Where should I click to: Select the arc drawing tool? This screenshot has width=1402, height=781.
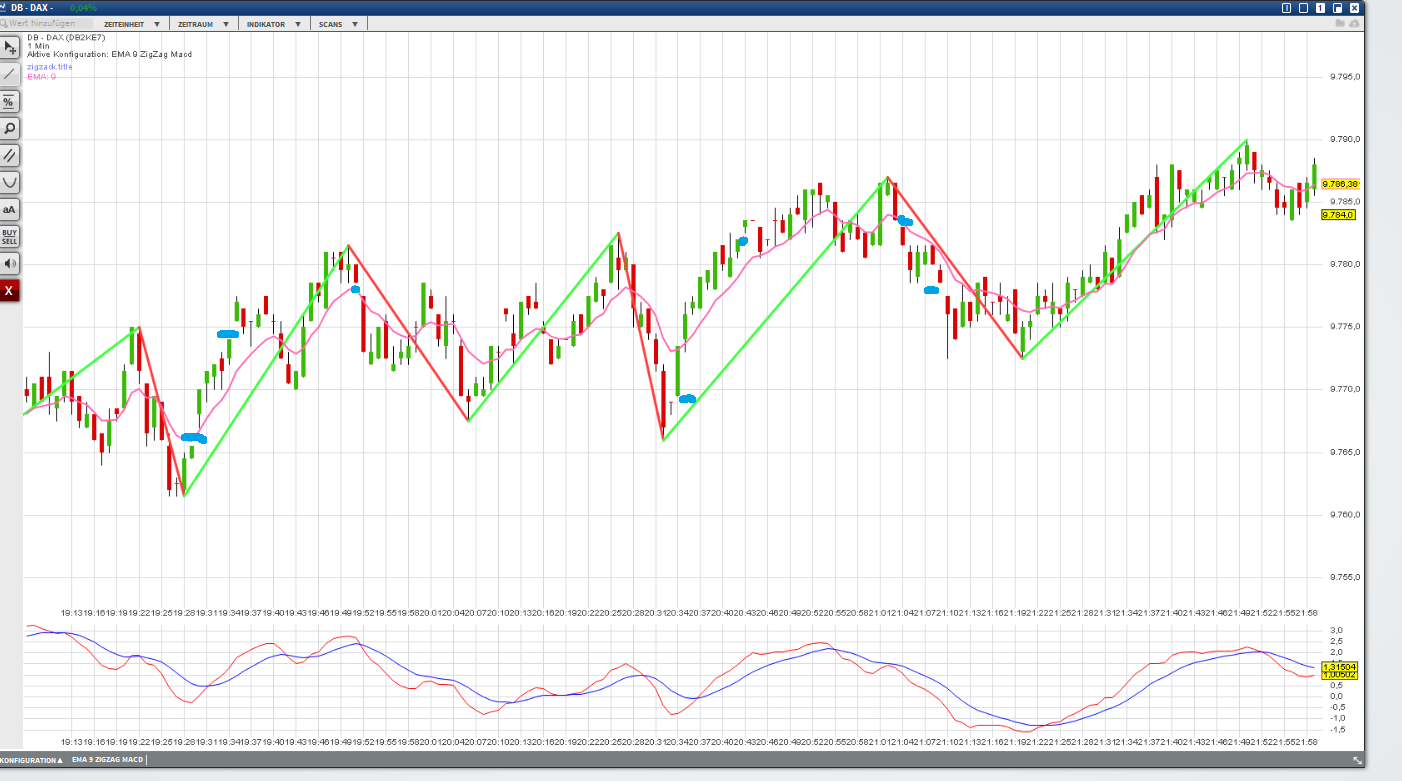tap(8, 182)
